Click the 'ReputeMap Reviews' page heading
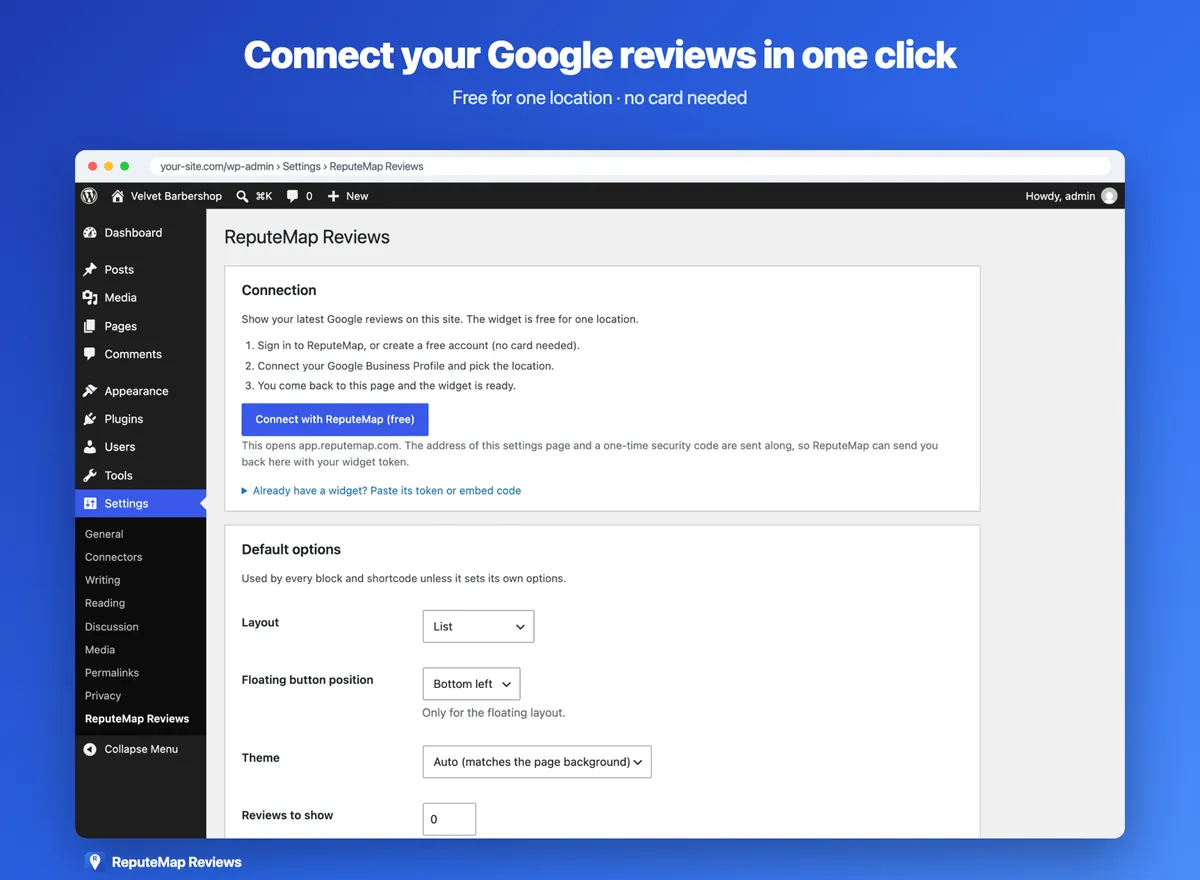This screenshot has height=880, width=1200. point(307,237)
